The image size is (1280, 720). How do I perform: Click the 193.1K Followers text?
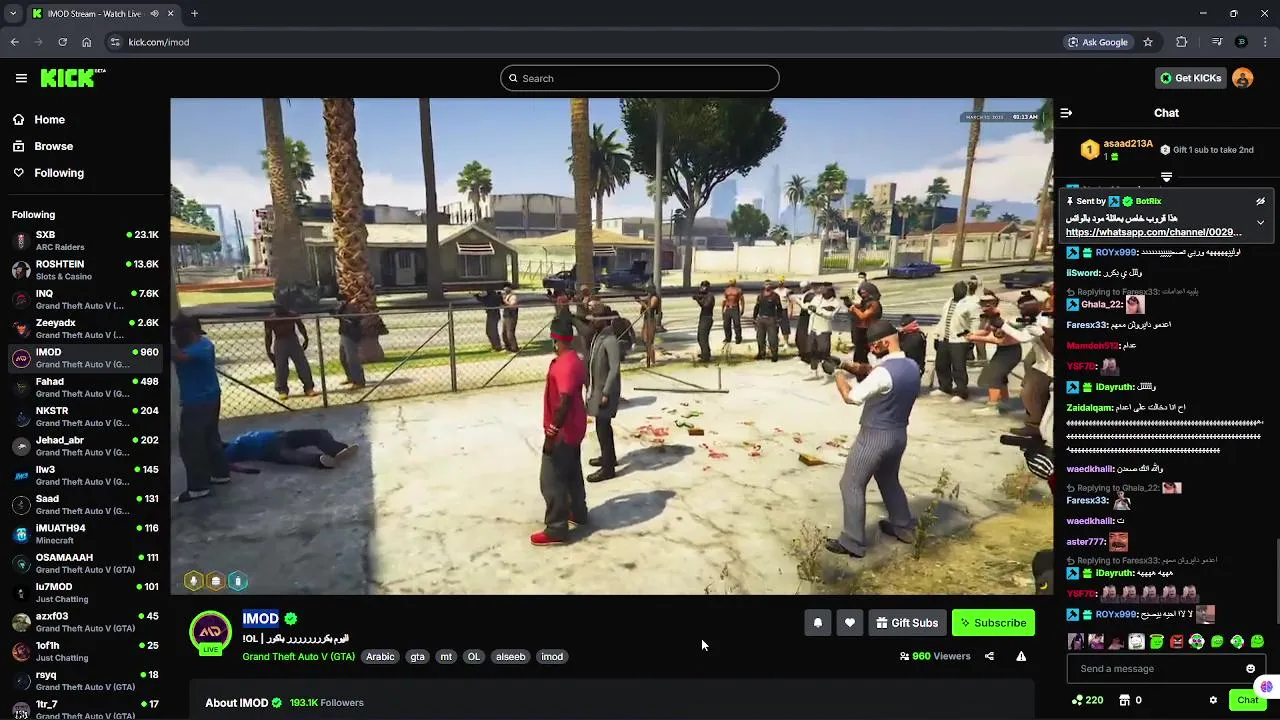click(327, 703)
